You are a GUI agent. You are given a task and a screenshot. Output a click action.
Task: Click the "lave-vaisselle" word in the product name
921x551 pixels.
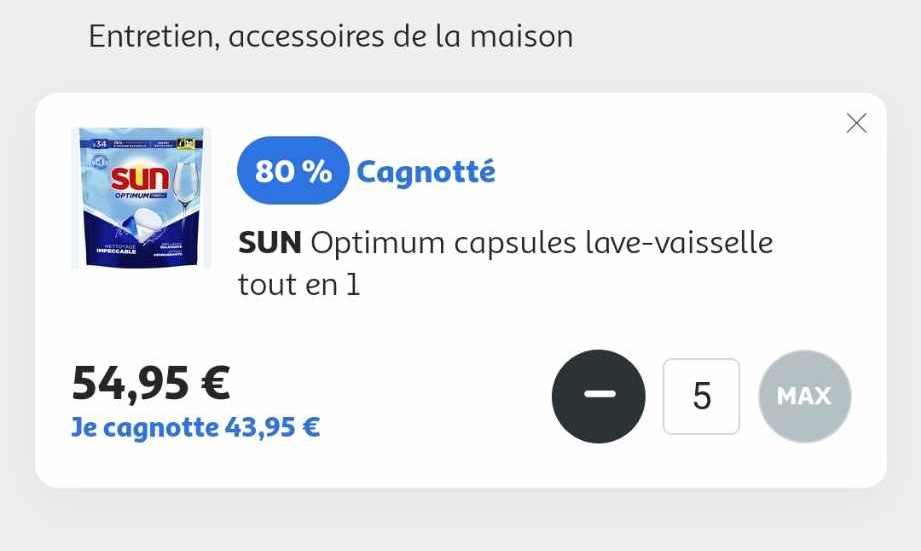[x=679, y=243]
